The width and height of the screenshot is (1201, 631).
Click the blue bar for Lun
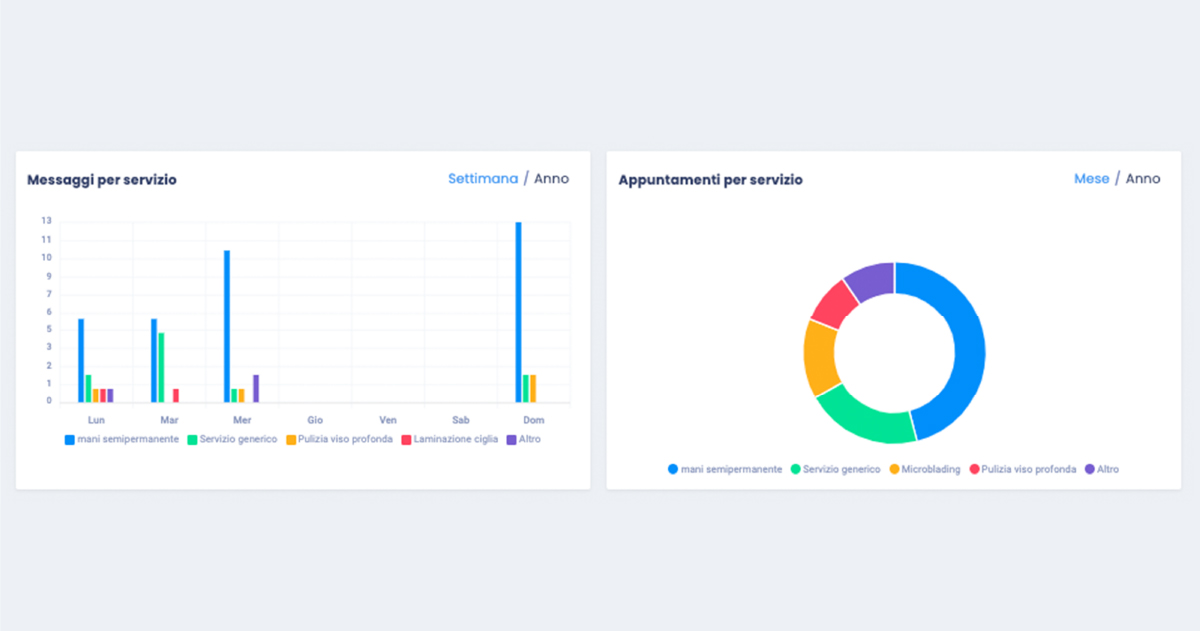[81, 360]
